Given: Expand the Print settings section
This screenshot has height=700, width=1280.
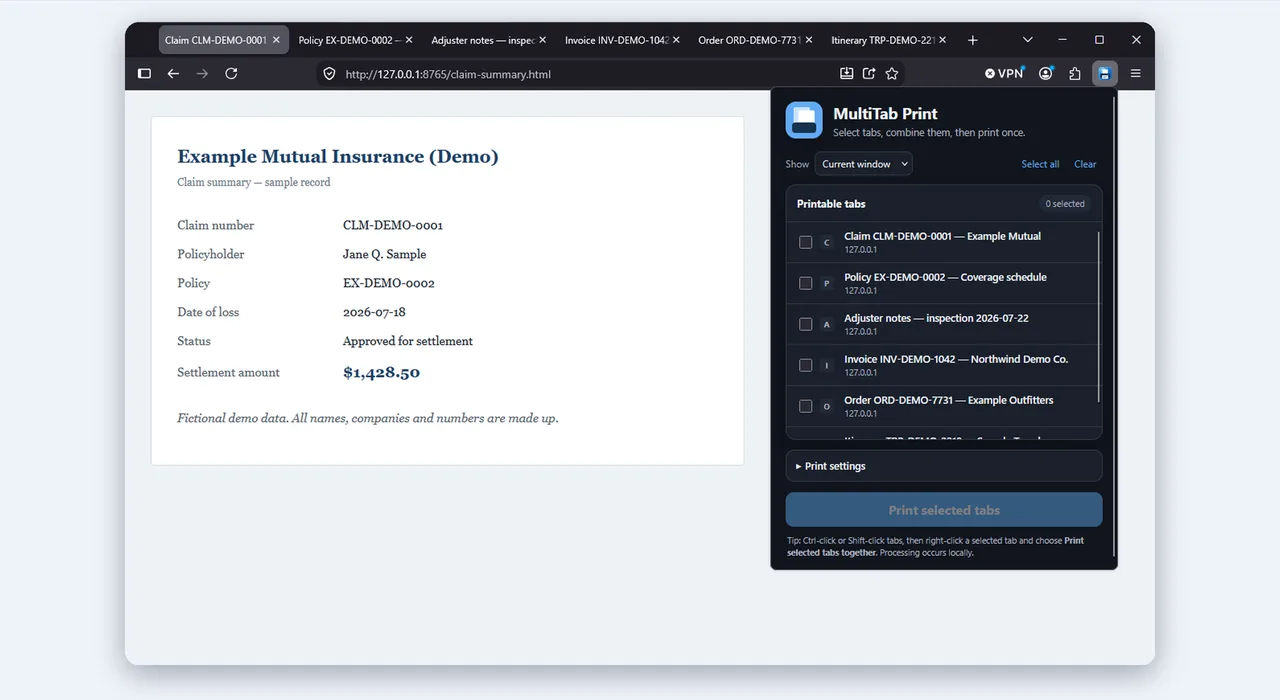Looking at the screenshot, I should coord(944,466).
